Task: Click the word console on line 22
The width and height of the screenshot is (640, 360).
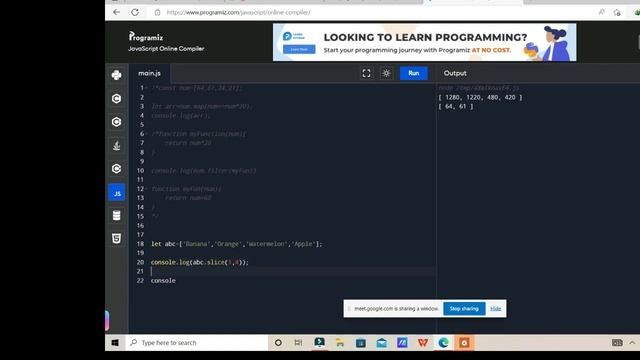Action: pyautogui.click(x=163, y=280)
